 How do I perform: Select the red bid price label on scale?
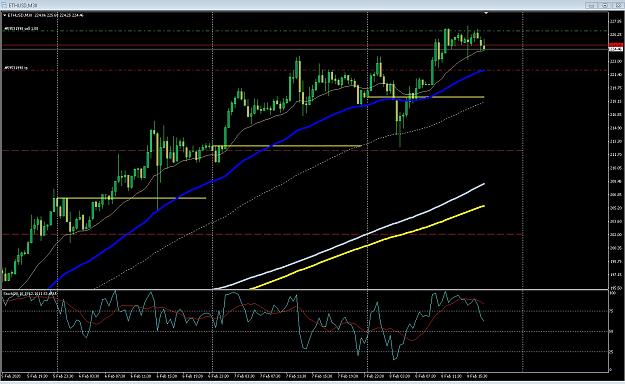[x=616, y=45]
